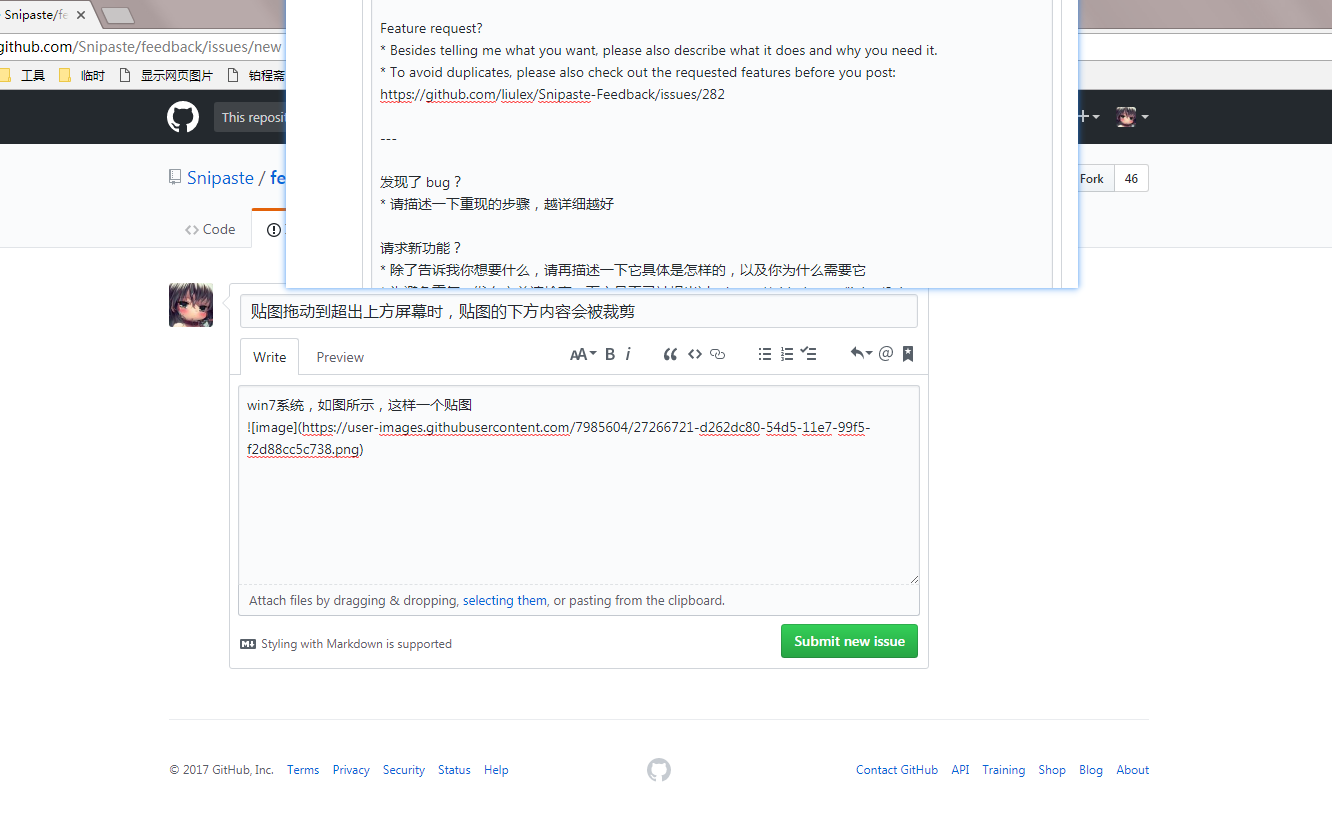Follow the 'selecting them' attachment link

(x=504, y=600)
